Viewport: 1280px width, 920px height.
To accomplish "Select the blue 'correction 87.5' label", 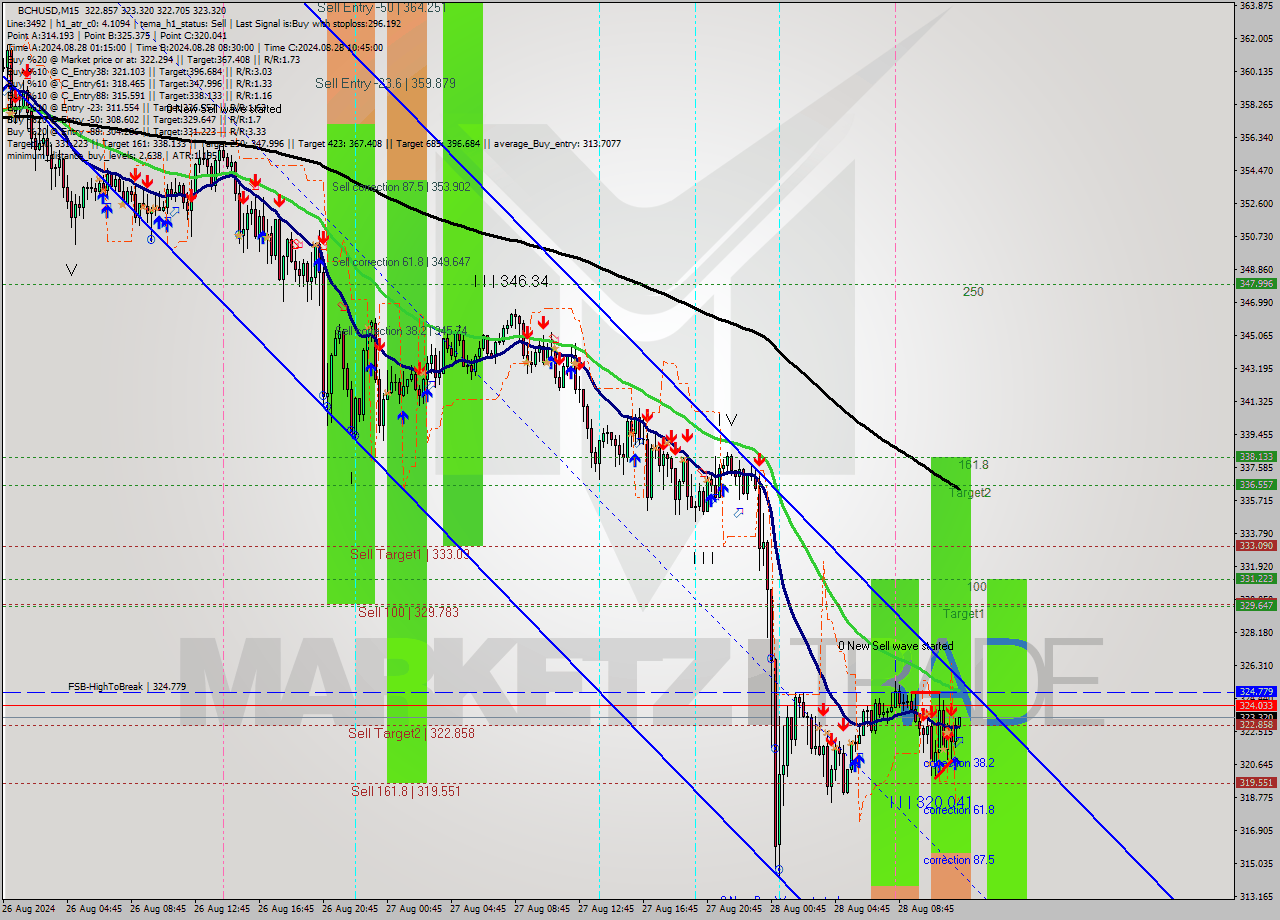I will click(x=959, y=860).
